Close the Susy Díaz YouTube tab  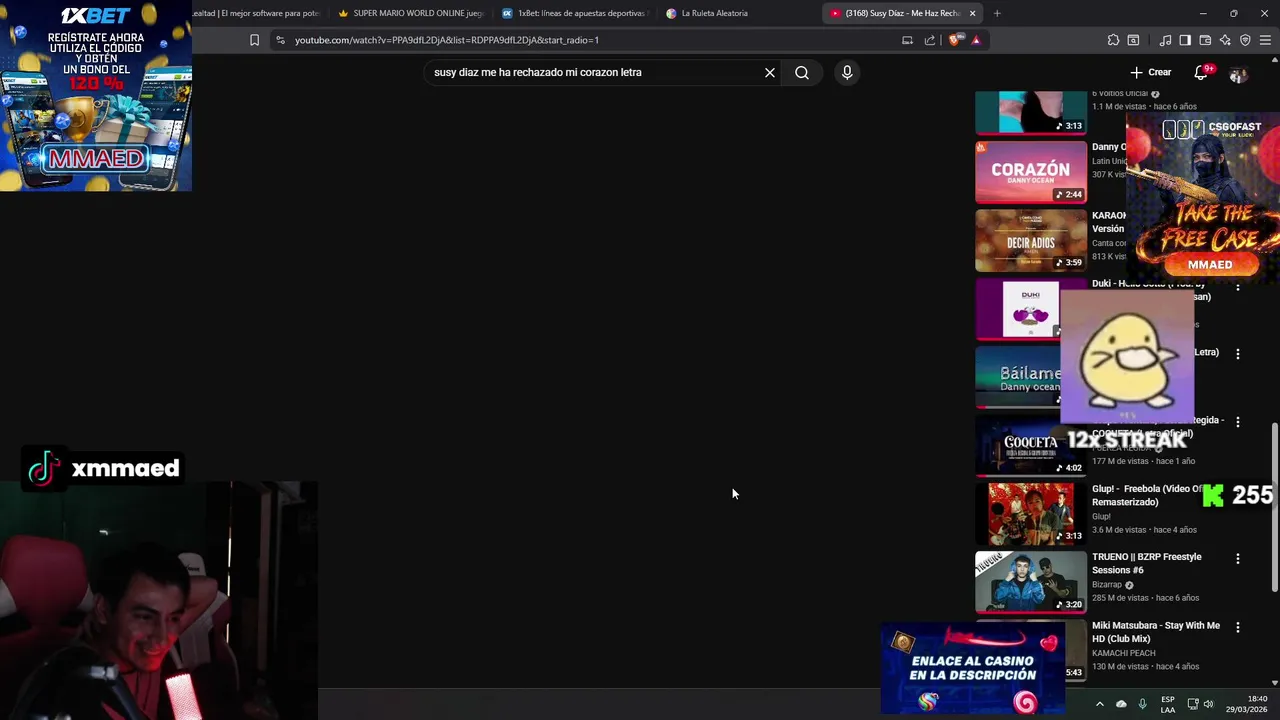point(972,13)
